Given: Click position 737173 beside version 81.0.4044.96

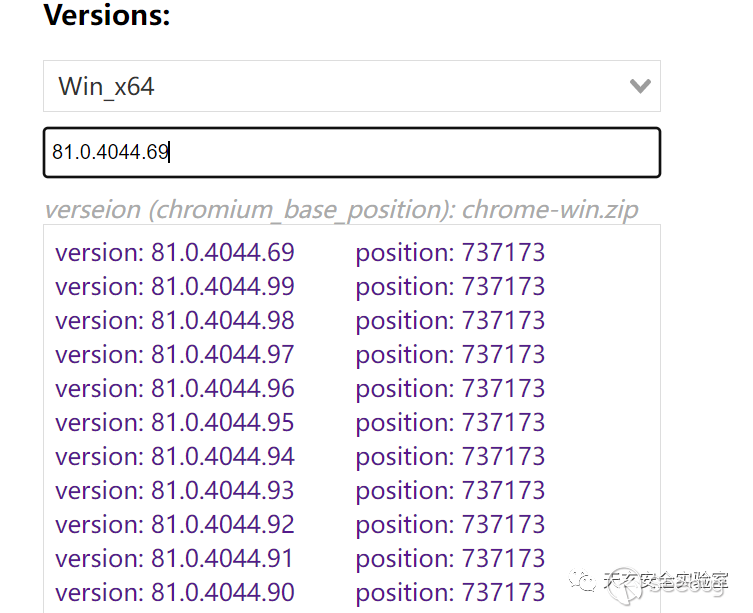Looking at the screenshot, I should coord(450,389).
